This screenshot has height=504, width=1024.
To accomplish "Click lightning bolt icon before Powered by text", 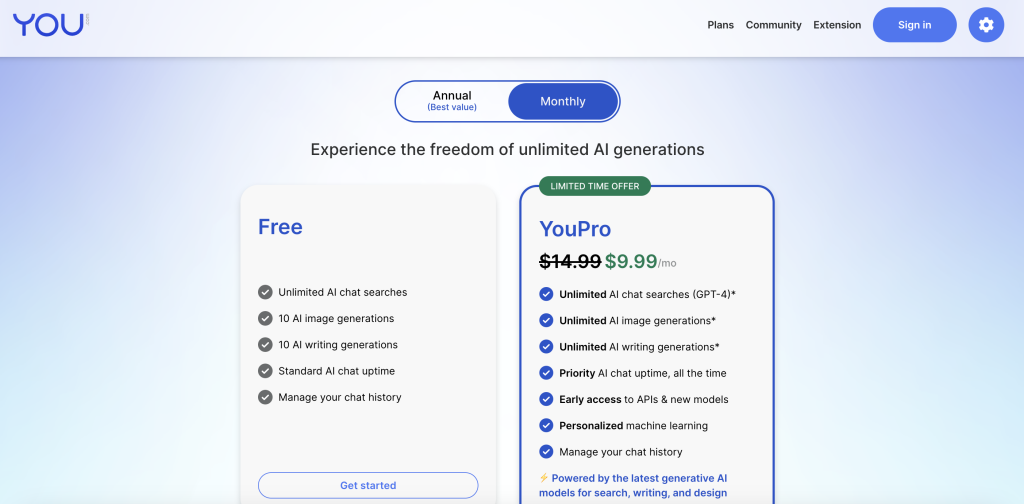I will coord(544,478).
